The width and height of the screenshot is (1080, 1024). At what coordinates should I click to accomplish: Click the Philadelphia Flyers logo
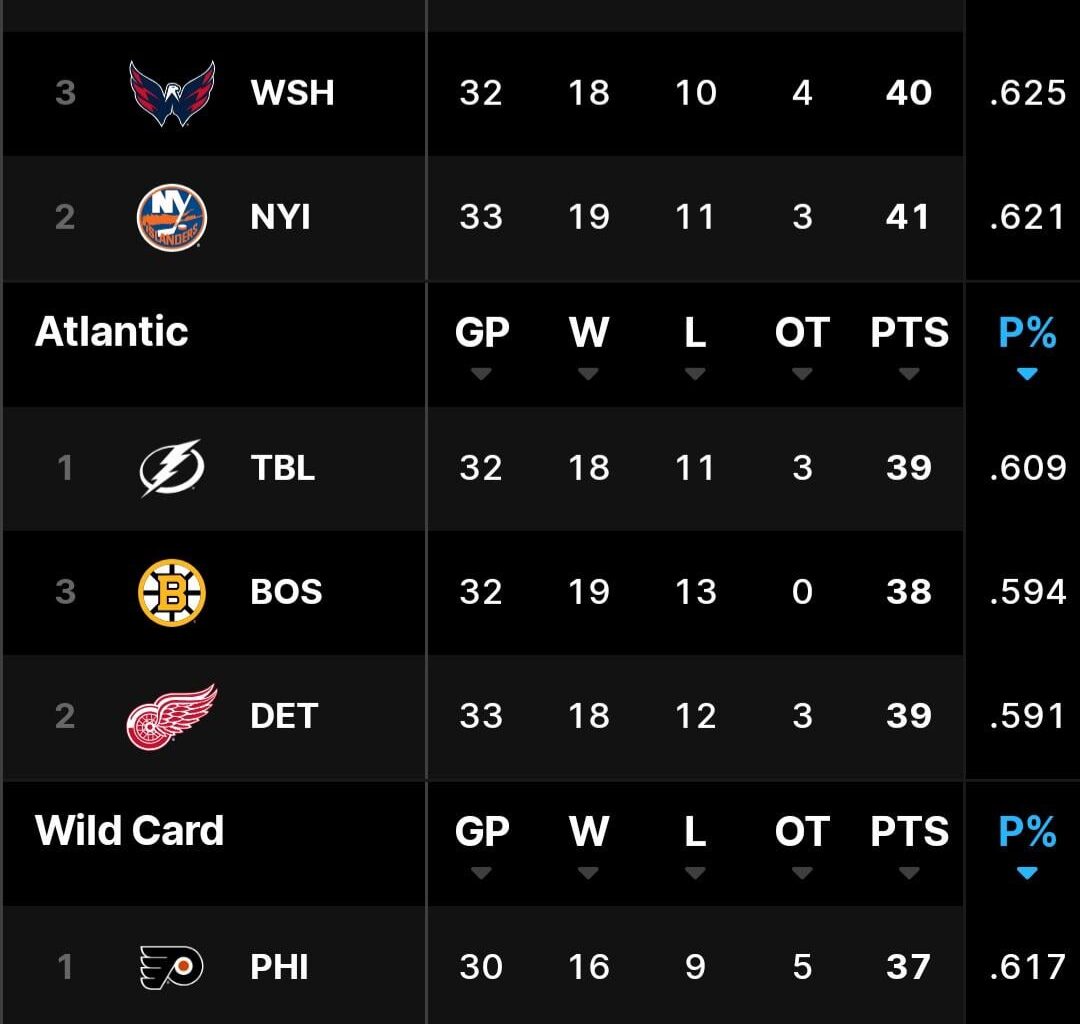pos(170,967)
